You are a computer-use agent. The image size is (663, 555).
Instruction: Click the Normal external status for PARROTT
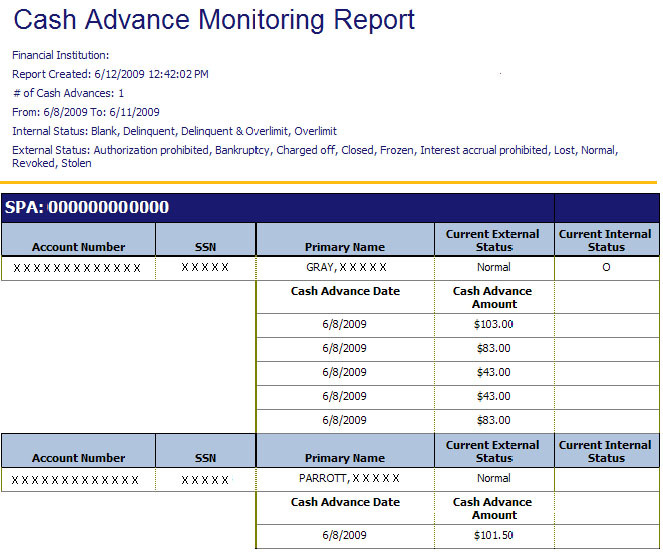493,478
